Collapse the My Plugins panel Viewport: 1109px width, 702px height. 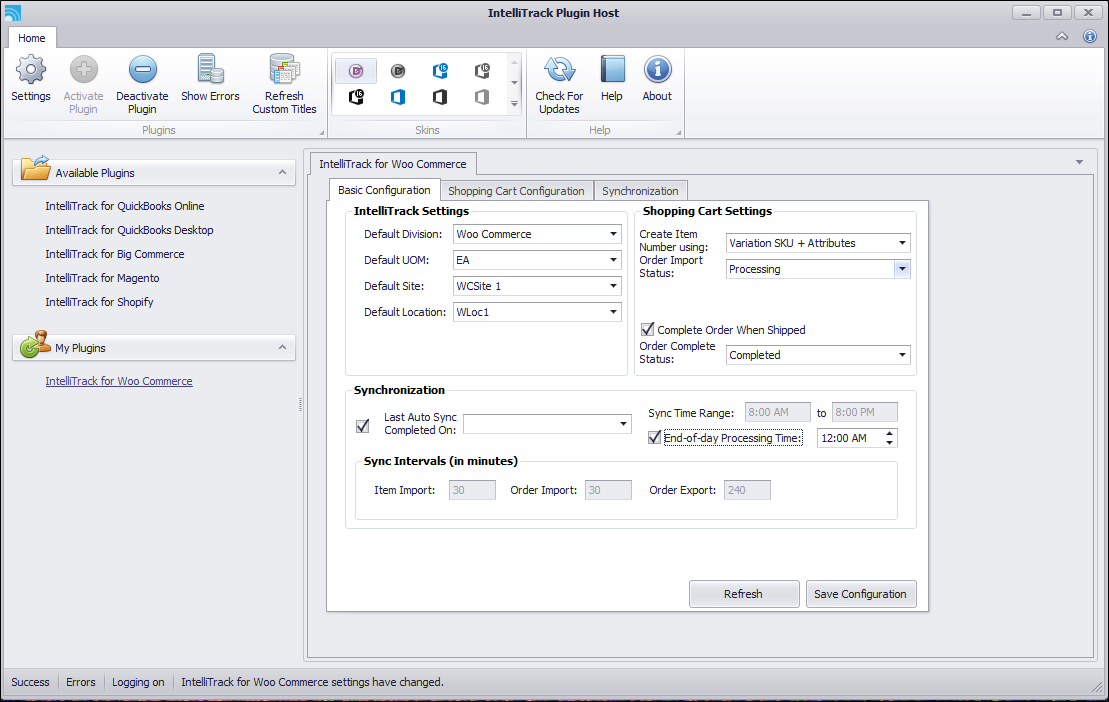[x=282, y=347]
